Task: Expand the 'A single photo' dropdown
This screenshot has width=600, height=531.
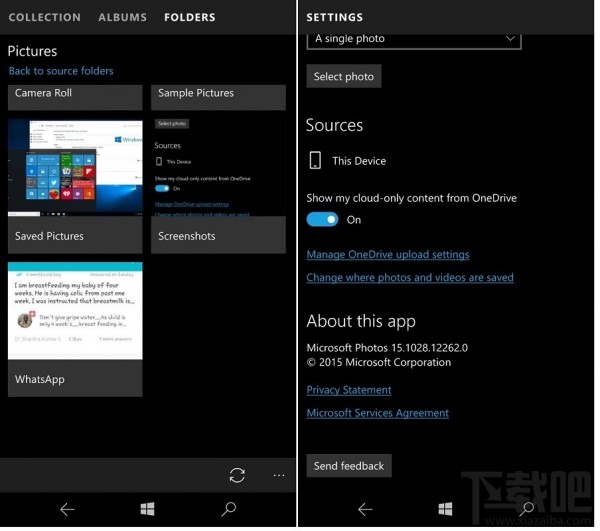Action: point(414,40)
